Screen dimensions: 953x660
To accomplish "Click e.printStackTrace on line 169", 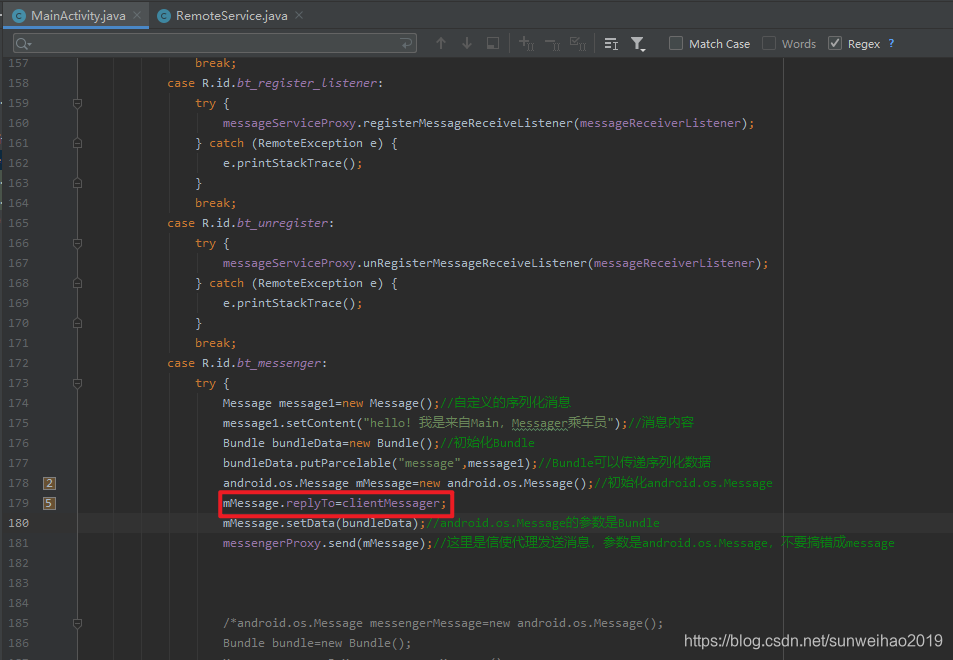I will [282, 303].
